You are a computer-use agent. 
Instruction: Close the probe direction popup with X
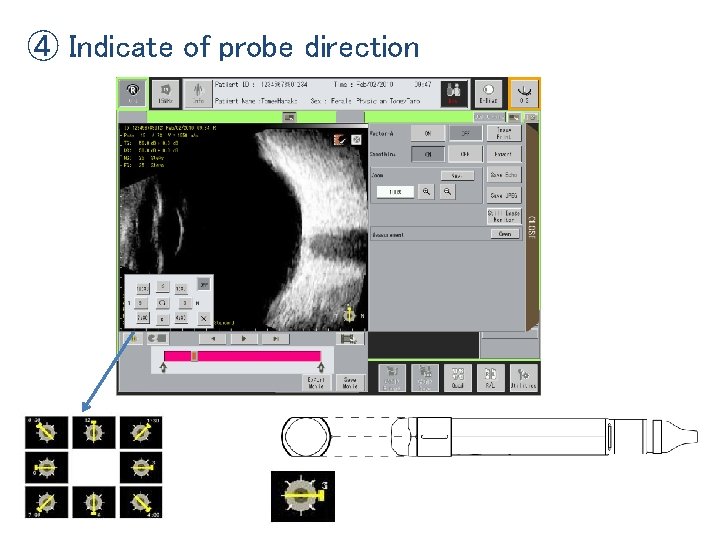point(203,318)
